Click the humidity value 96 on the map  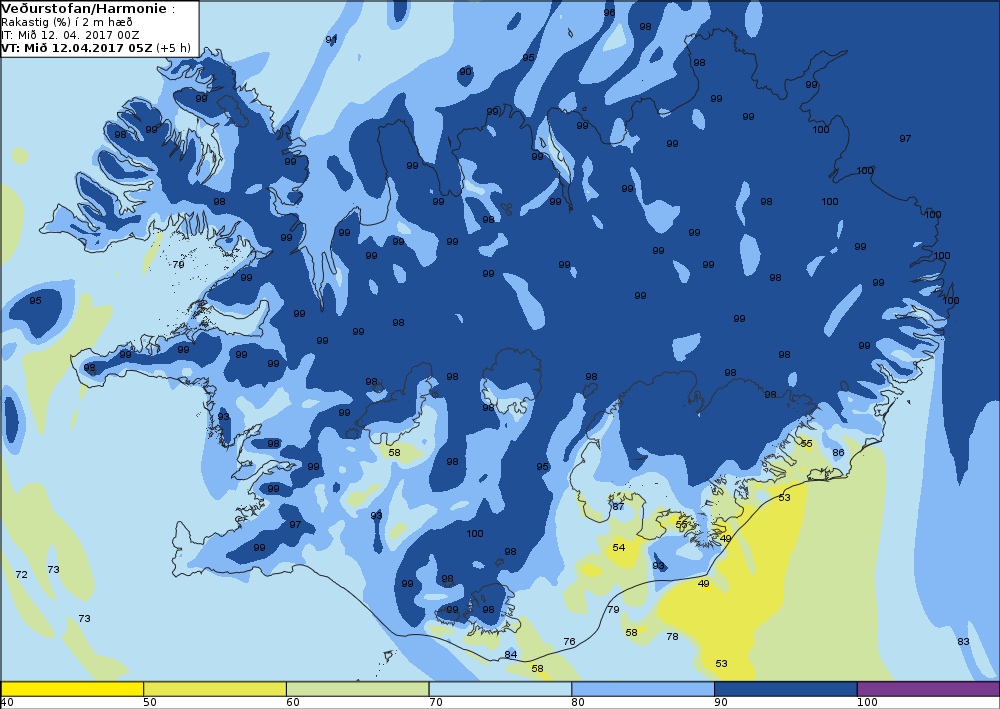tap(609, 12)
